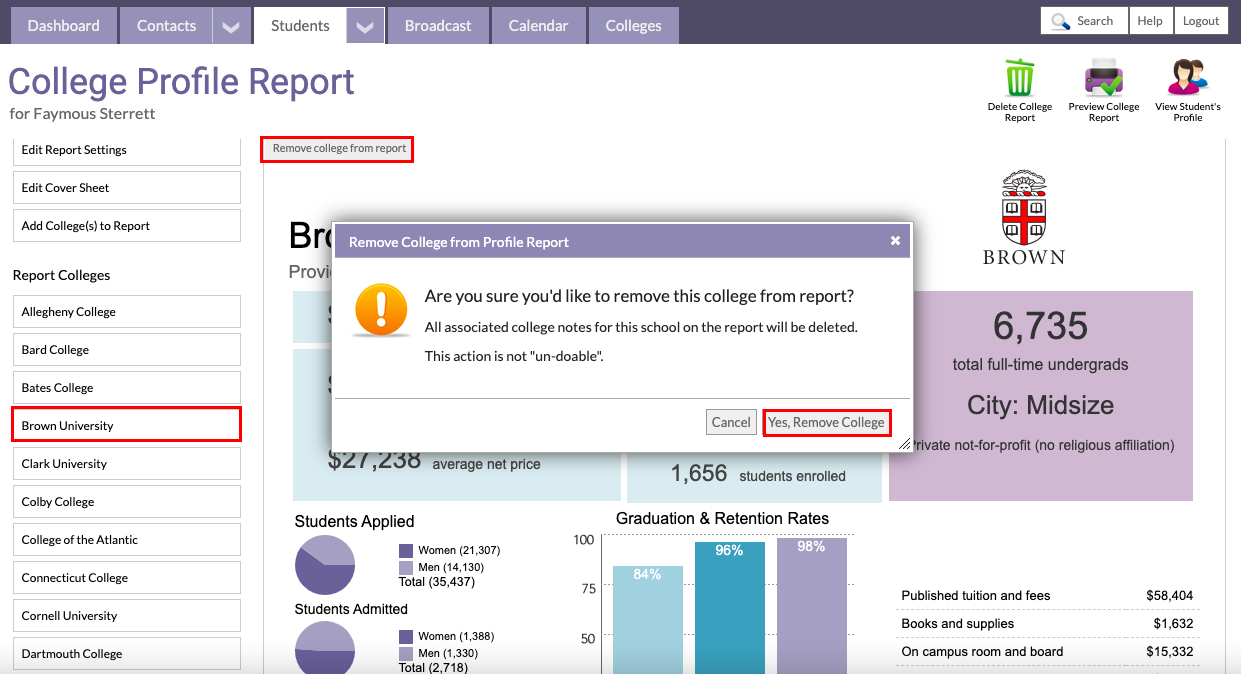
Task: Click the Students Applied pie chart
Action: (325, 565)
